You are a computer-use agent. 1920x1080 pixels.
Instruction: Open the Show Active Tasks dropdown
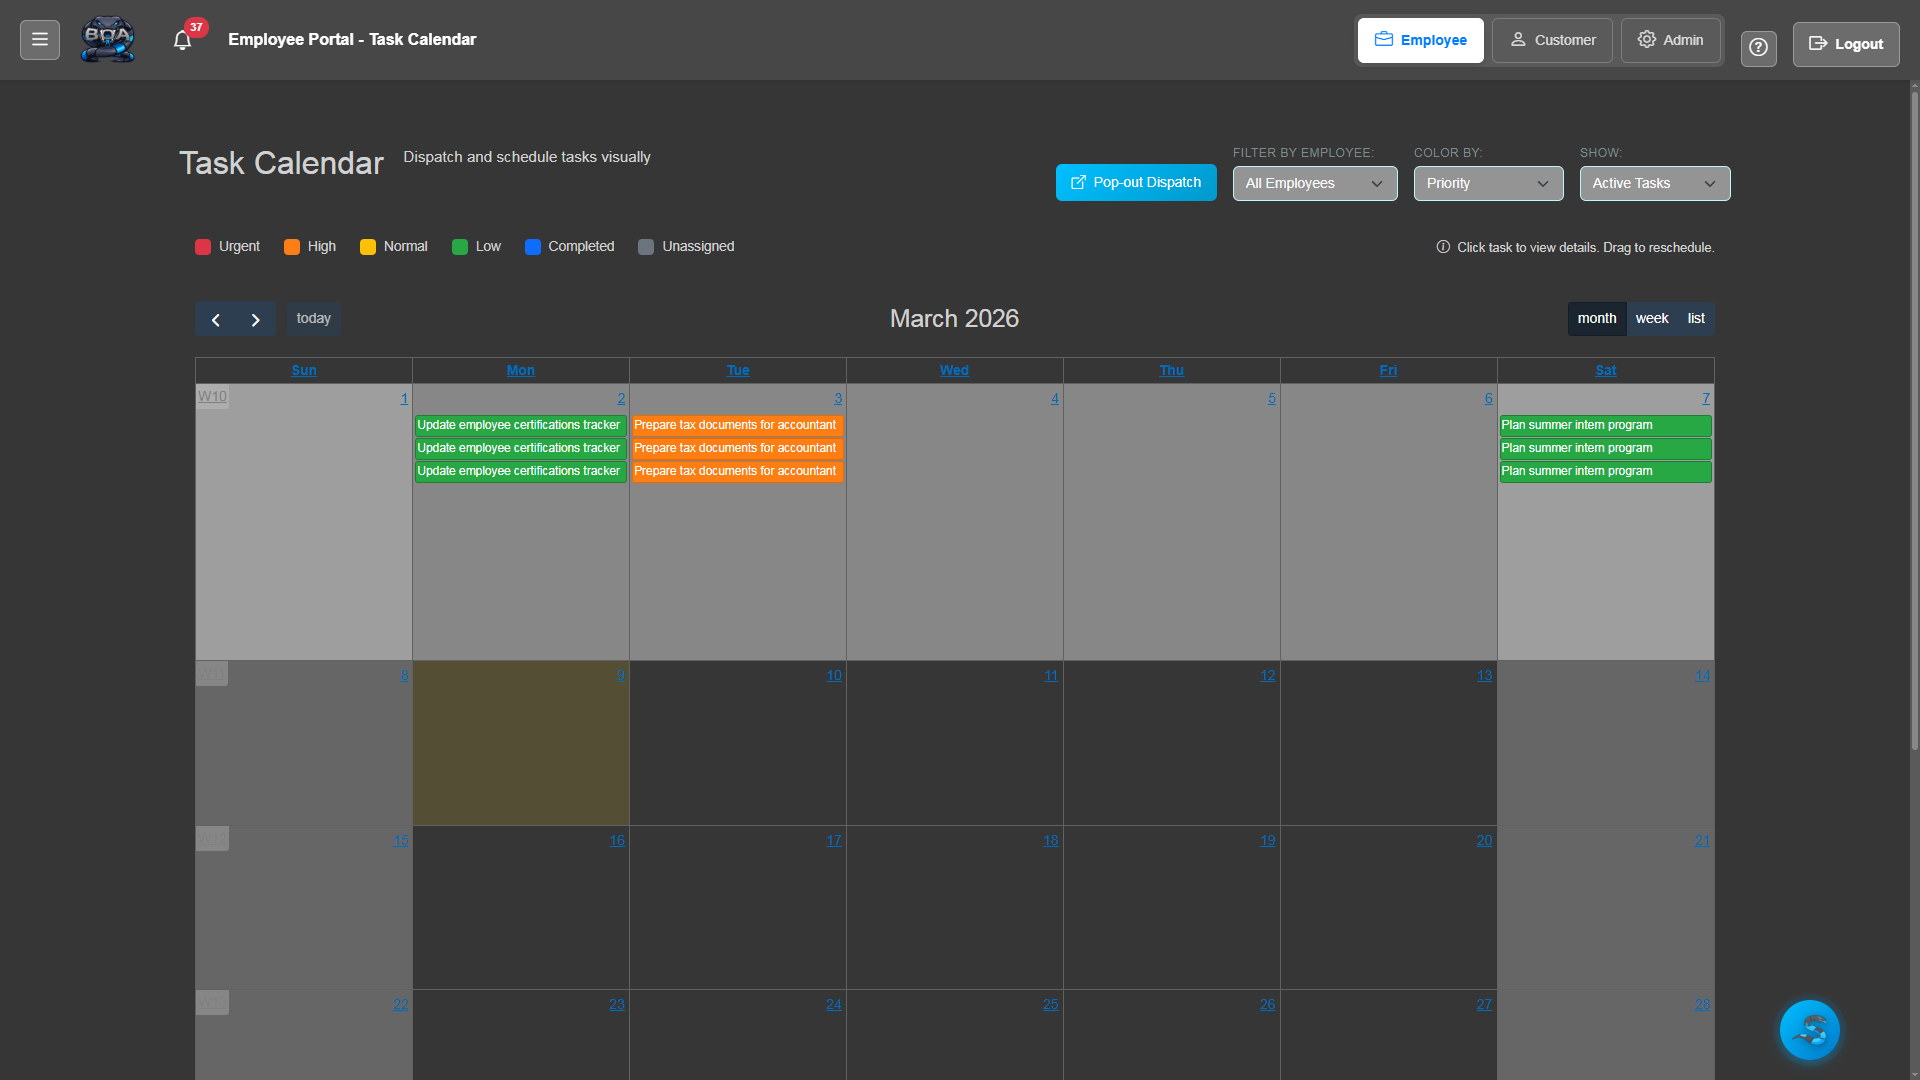(x=1654, y=183)
